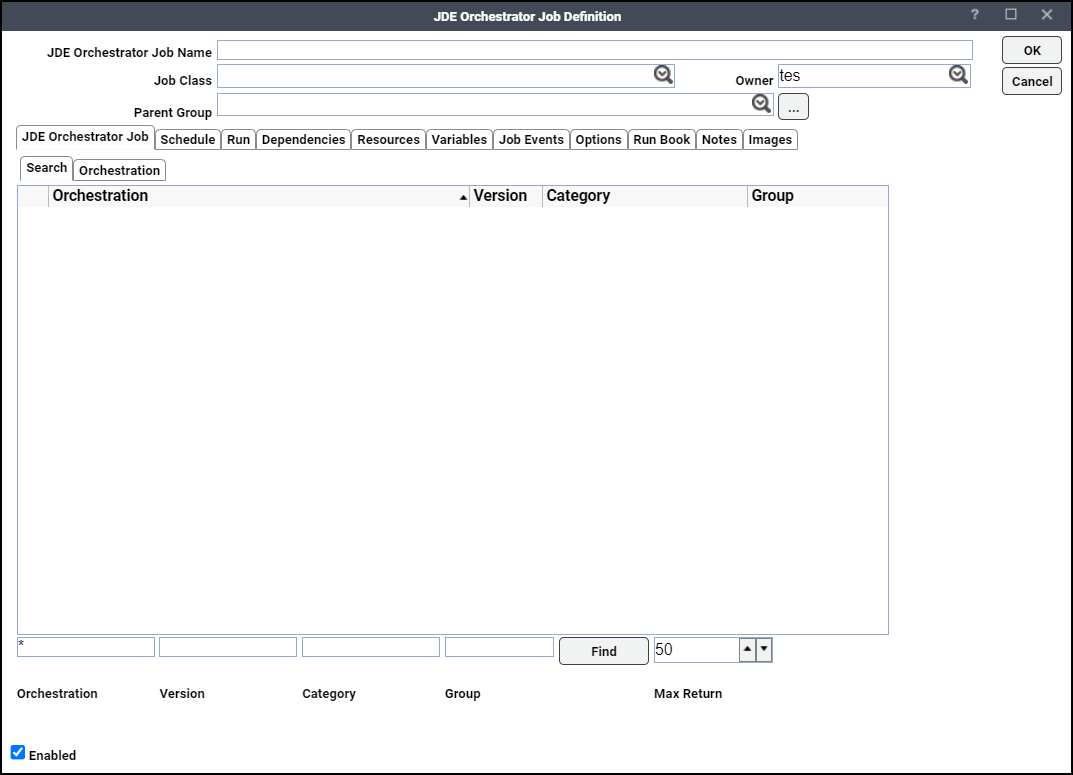Switch to the Options tab
The image size is (1073, 775).
point(598,140)
